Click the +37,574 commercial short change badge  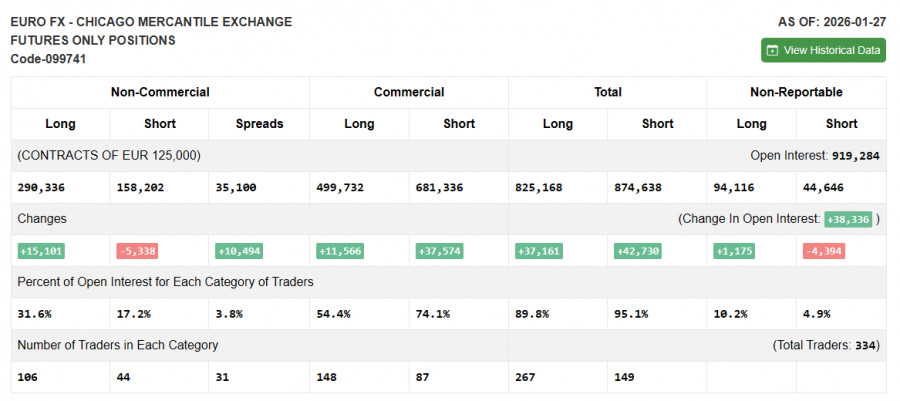pyautogui.click(x=439, y=251)
